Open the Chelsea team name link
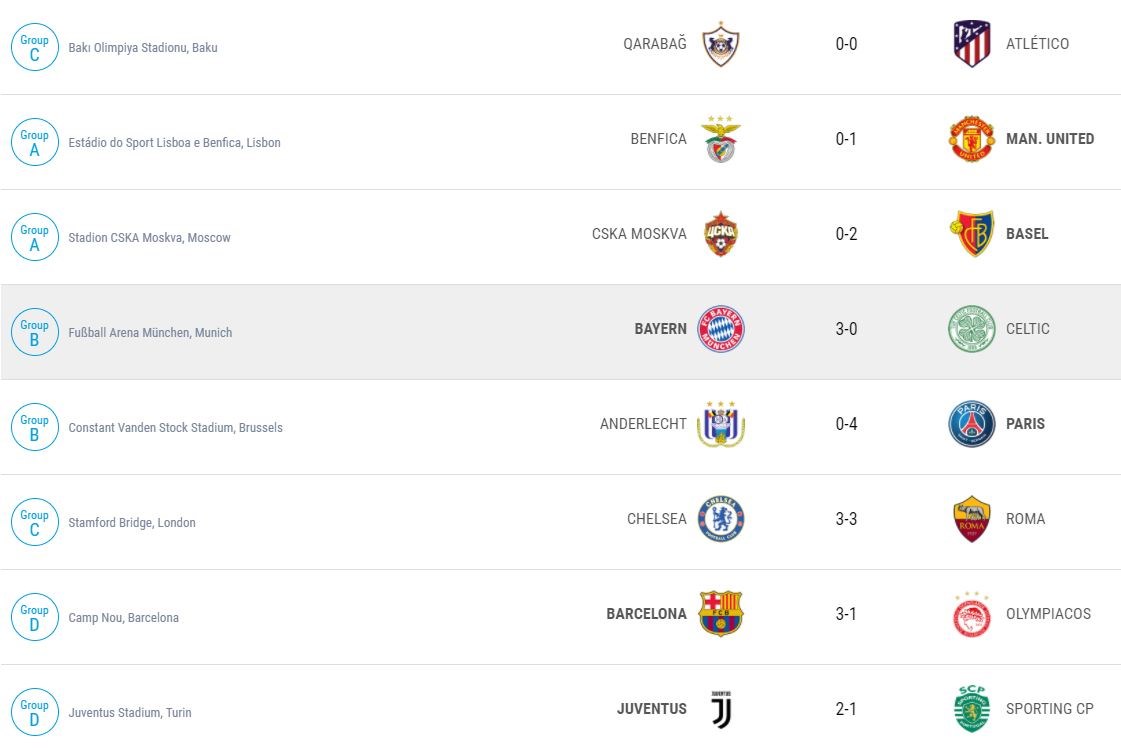The width and height of the screenshot is (1121, 751). [x=656, y=519]
